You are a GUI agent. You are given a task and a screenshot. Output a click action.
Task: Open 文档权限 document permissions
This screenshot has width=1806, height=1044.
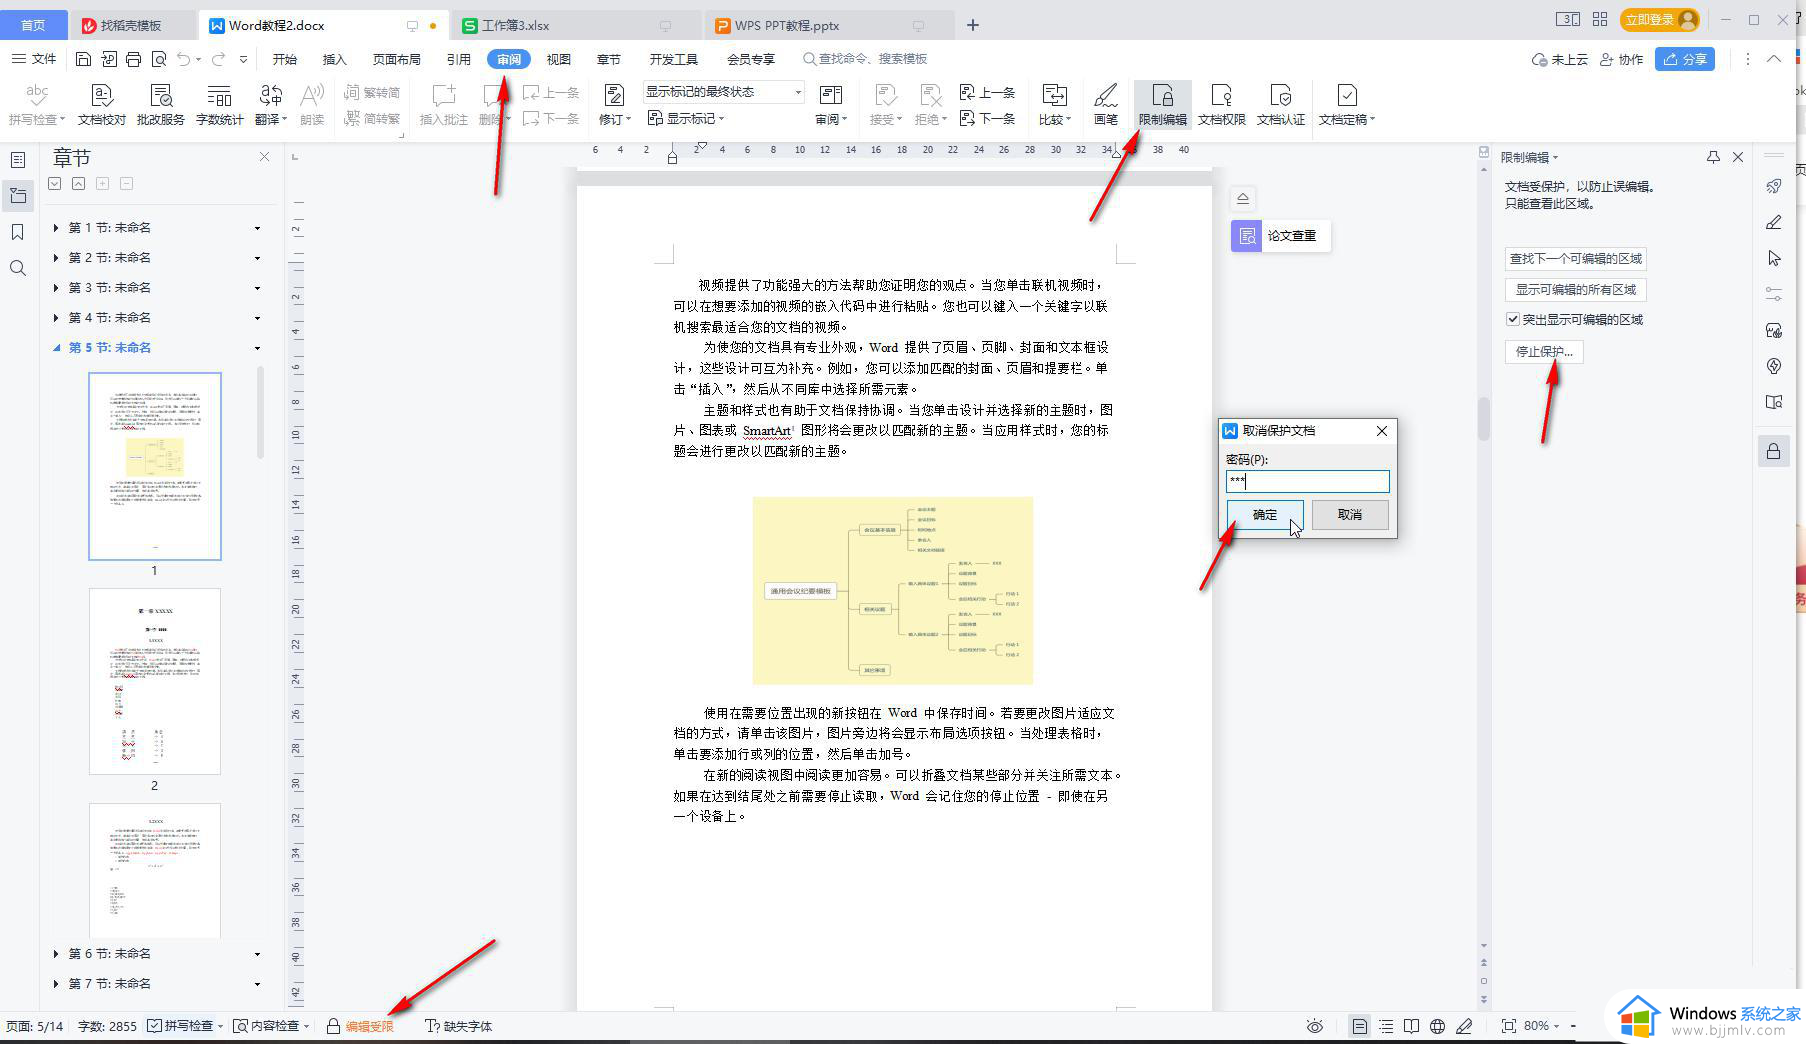[x=1222, y=105]
